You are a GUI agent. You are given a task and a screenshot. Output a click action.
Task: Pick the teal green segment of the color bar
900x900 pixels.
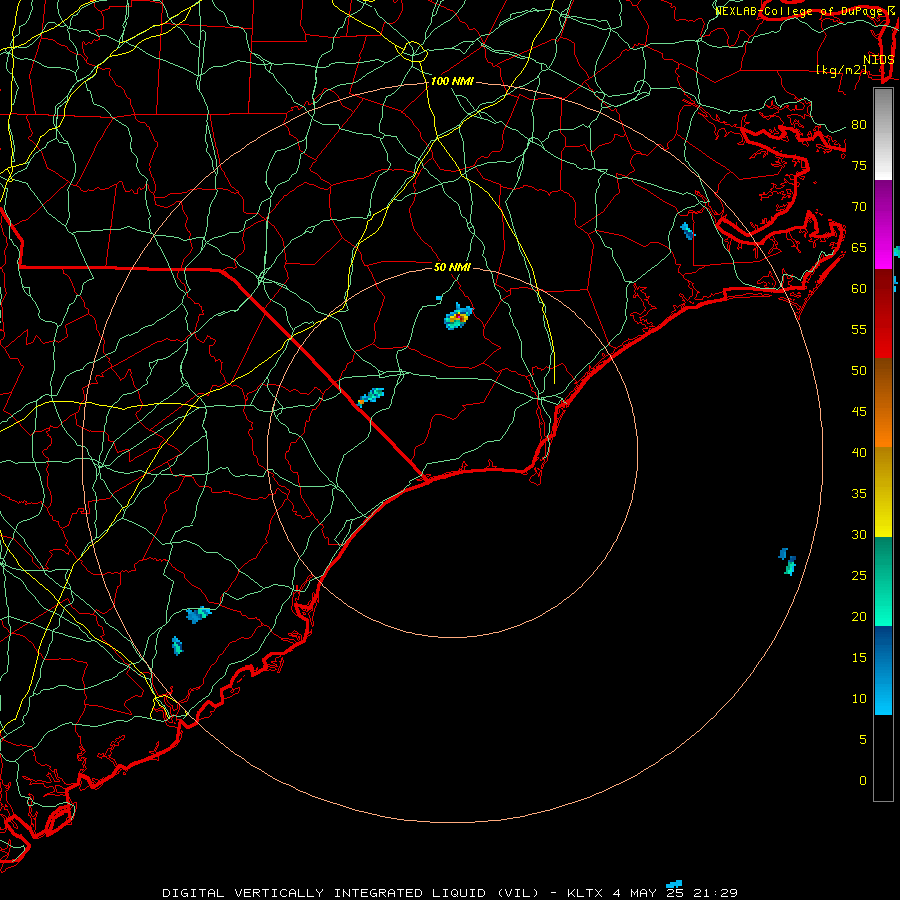tap(883, 581)
